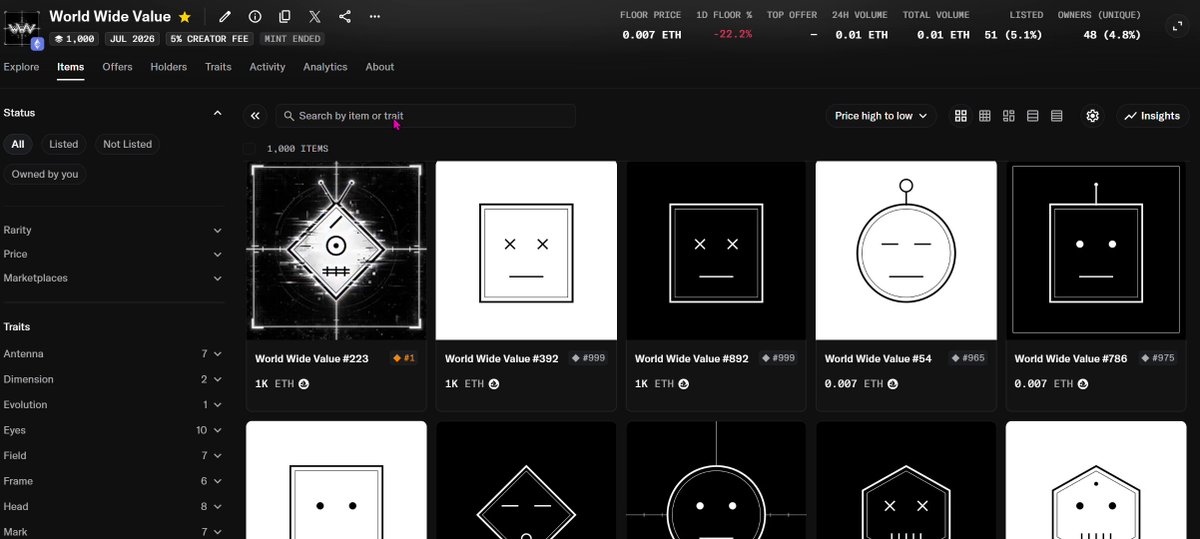Viewport: 1200px width, 539px height.
Task: Click the search magnifier icon
Action: point(289,116)
